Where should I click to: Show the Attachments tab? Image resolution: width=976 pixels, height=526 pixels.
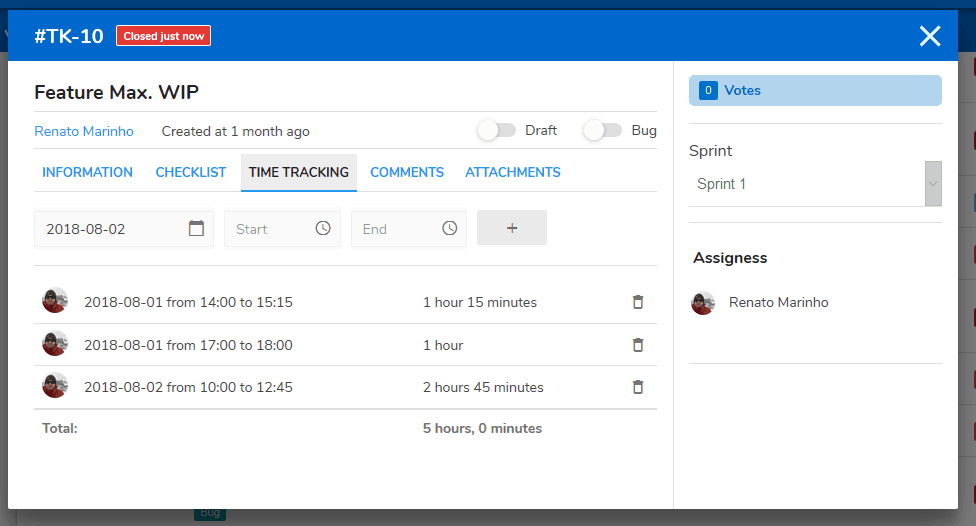click(512, 173)
